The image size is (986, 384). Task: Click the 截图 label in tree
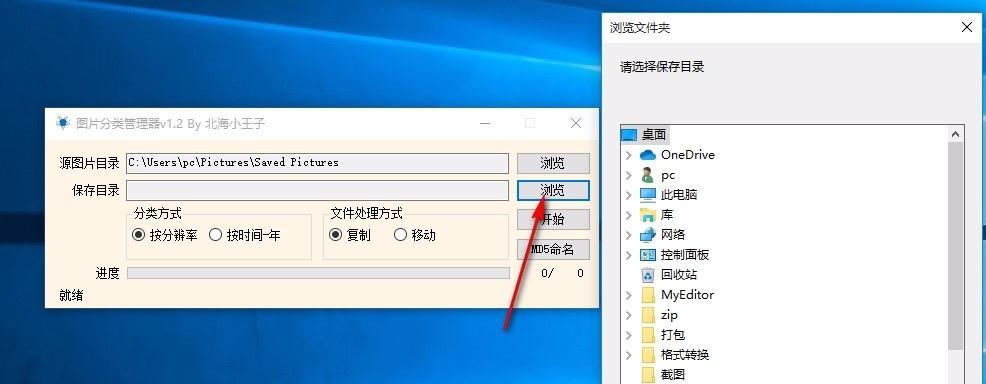(673, 375)
